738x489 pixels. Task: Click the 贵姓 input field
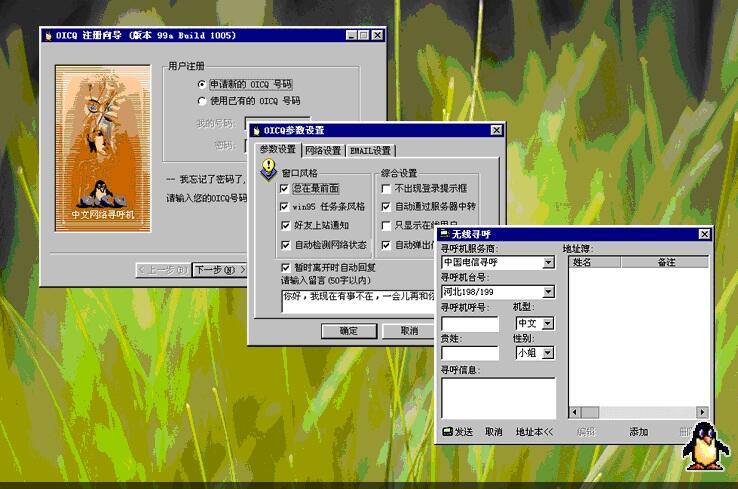pyautogui.click(x=470, y=353)
